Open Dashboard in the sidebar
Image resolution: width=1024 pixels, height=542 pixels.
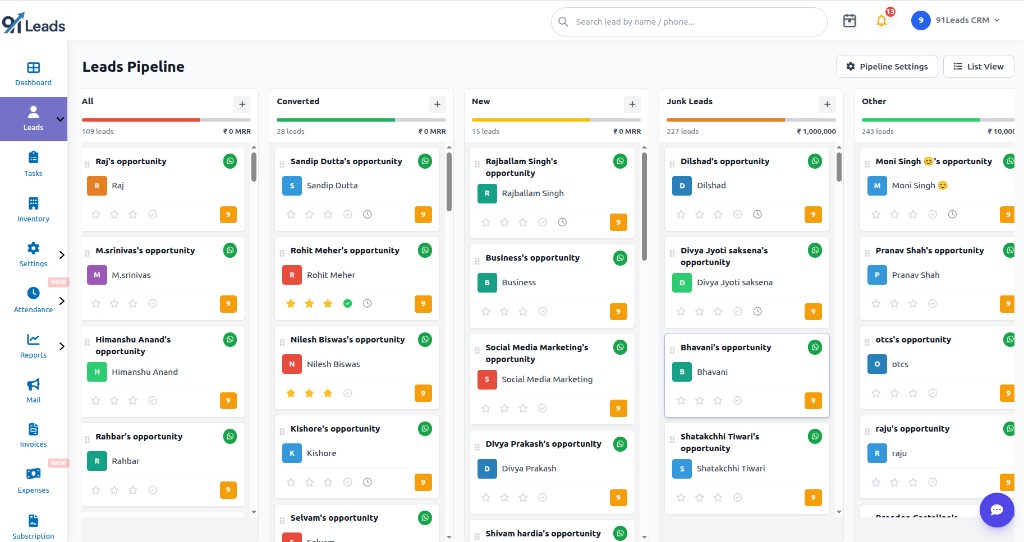pos(33,73)
